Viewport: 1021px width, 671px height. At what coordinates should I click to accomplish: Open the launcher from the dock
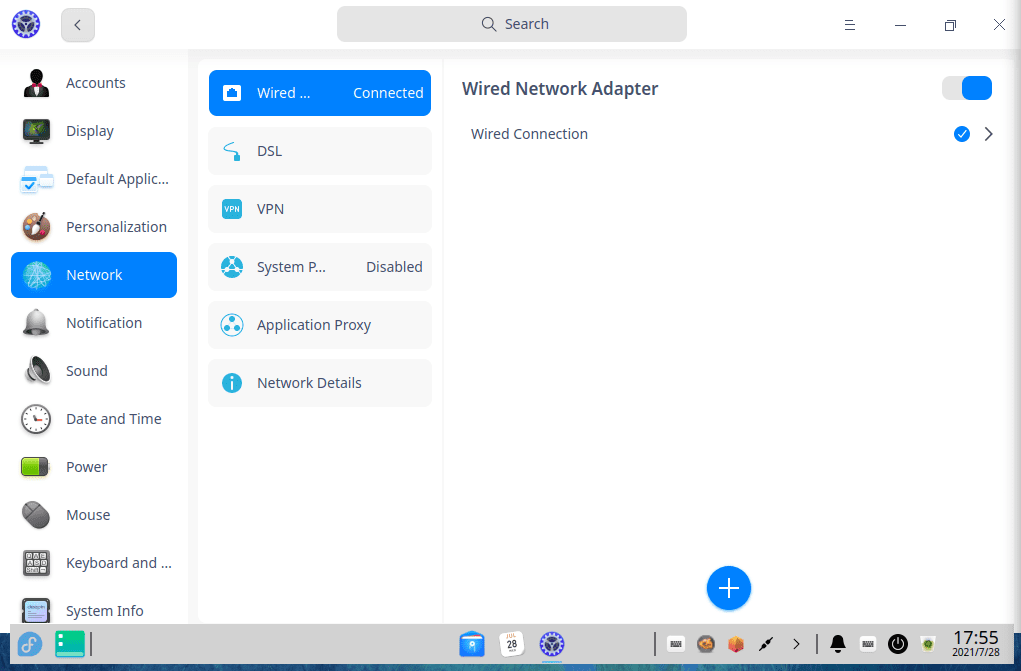pos(30,644)
